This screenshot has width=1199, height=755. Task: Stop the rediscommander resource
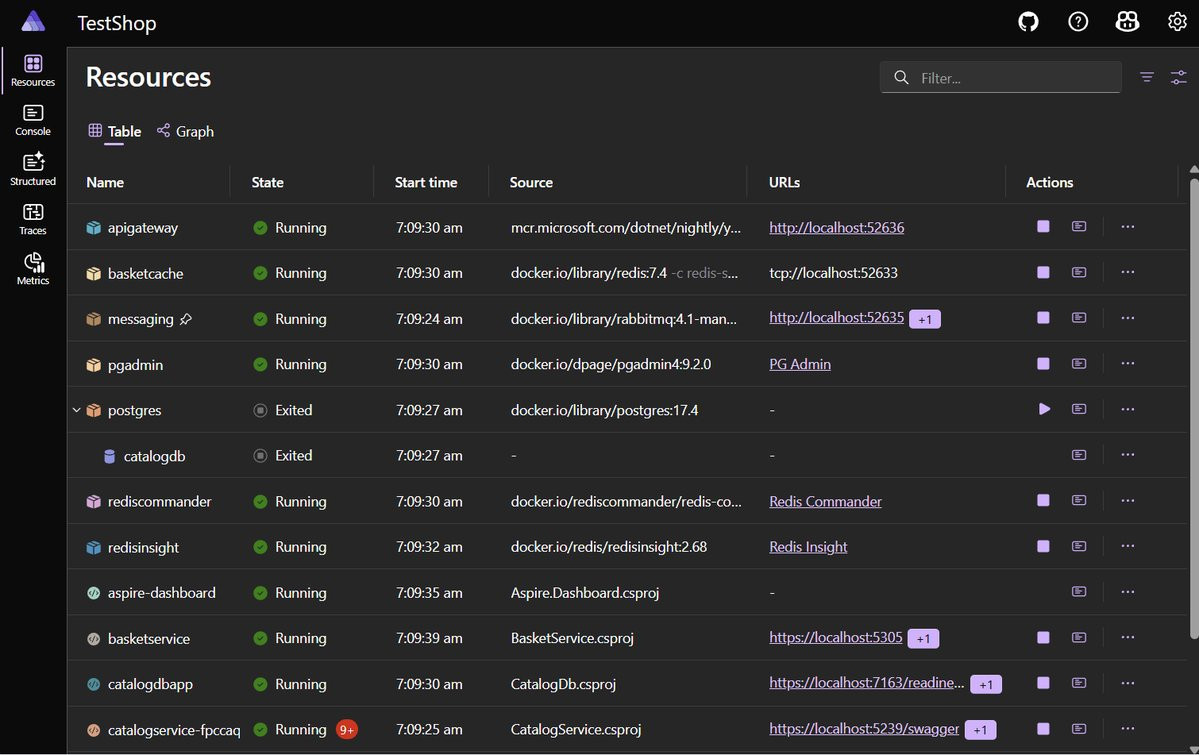(1043, 500)
